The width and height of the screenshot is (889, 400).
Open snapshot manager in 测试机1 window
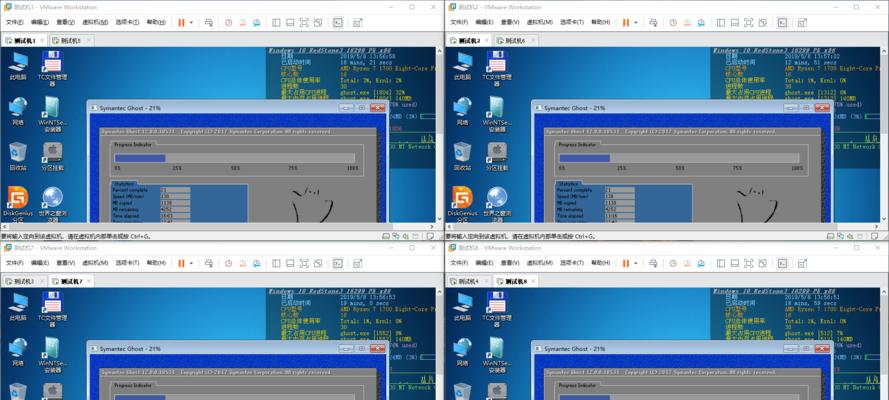(257, 23)
